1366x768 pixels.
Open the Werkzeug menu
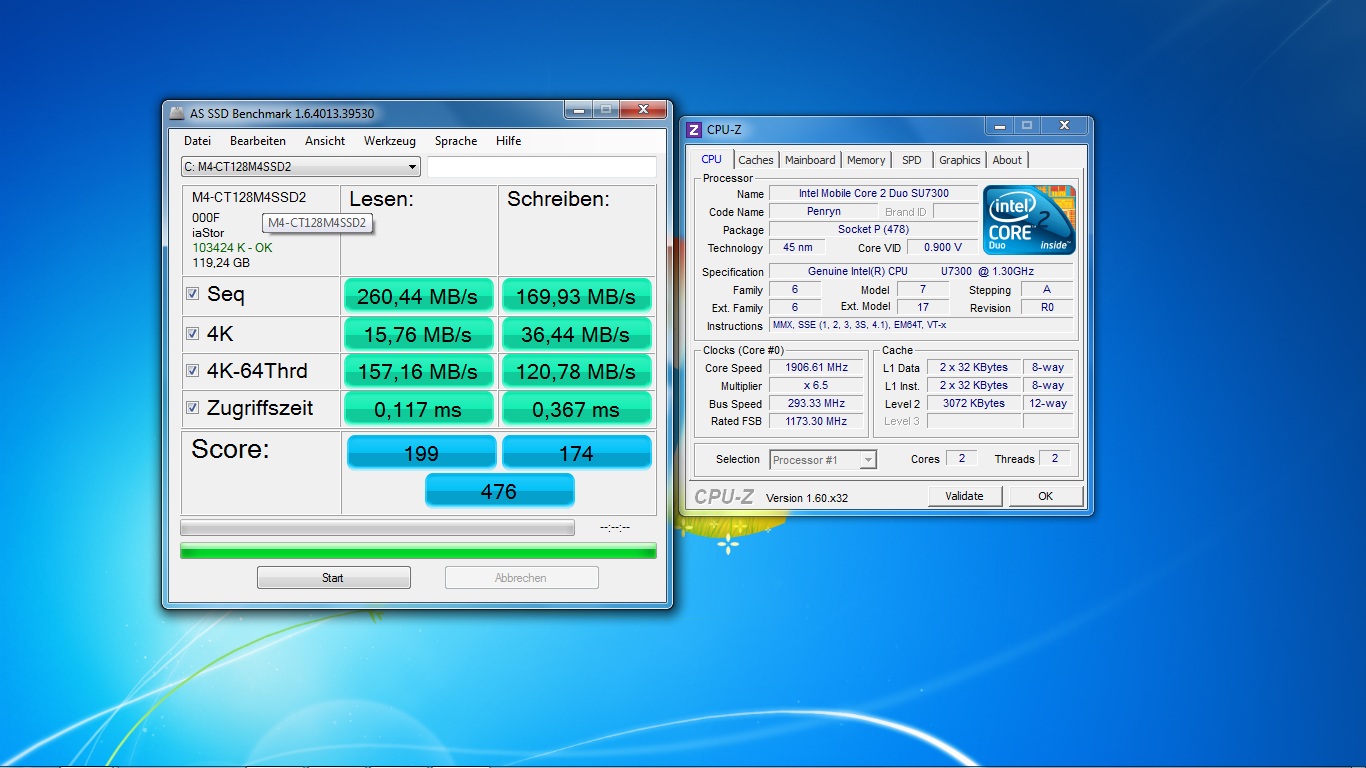pyautogui.click(x=390, y=141)
